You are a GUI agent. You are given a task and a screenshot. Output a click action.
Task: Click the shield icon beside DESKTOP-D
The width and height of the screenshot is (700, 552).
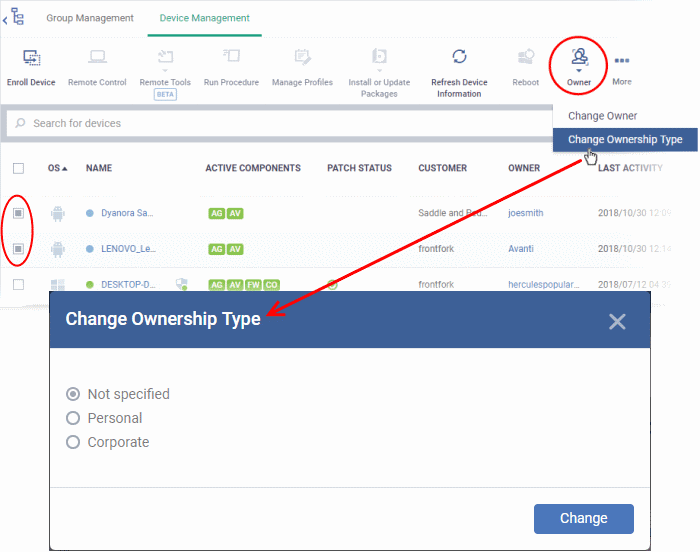tap(182, 284)
